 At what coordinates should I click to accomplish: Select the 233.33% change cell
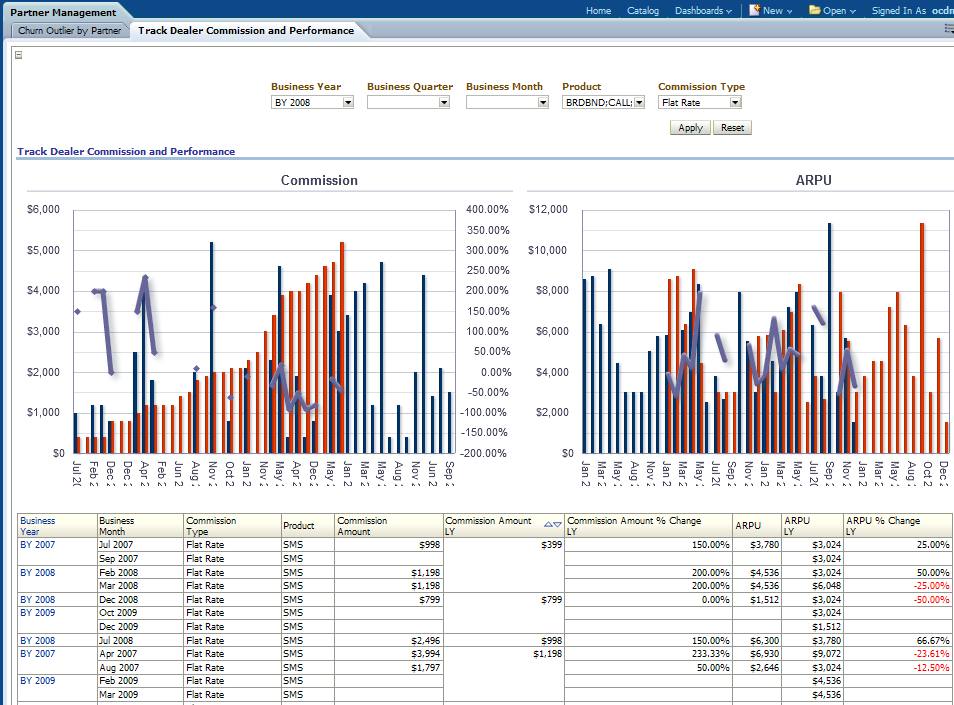tap(649, 654)
